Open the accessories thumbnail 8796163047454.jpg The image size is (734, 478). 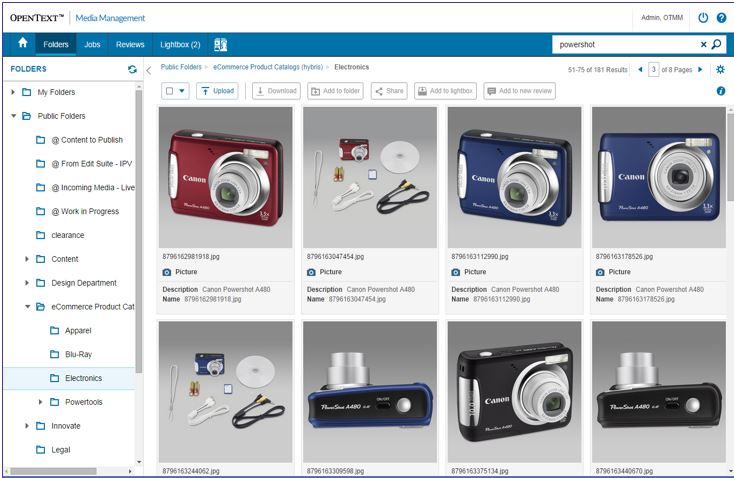coord(370,177)
